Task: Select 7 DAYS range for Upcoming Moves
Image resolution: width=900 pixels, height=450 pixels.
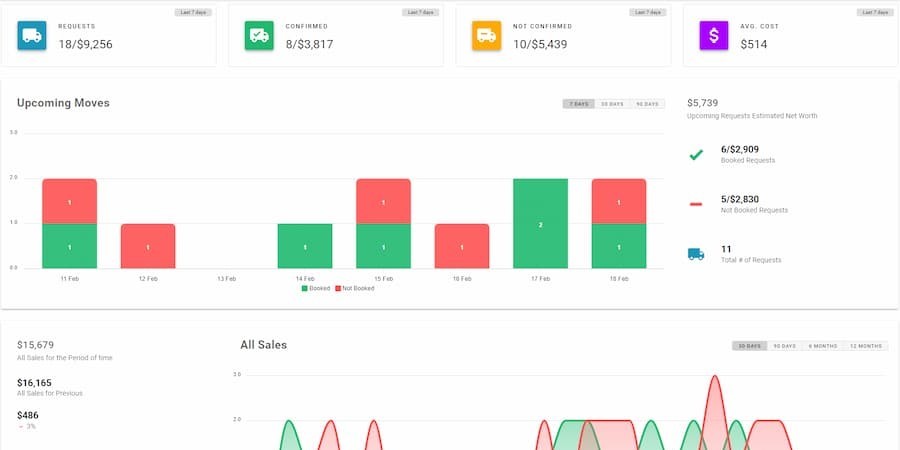Action: tap(579, 104)
